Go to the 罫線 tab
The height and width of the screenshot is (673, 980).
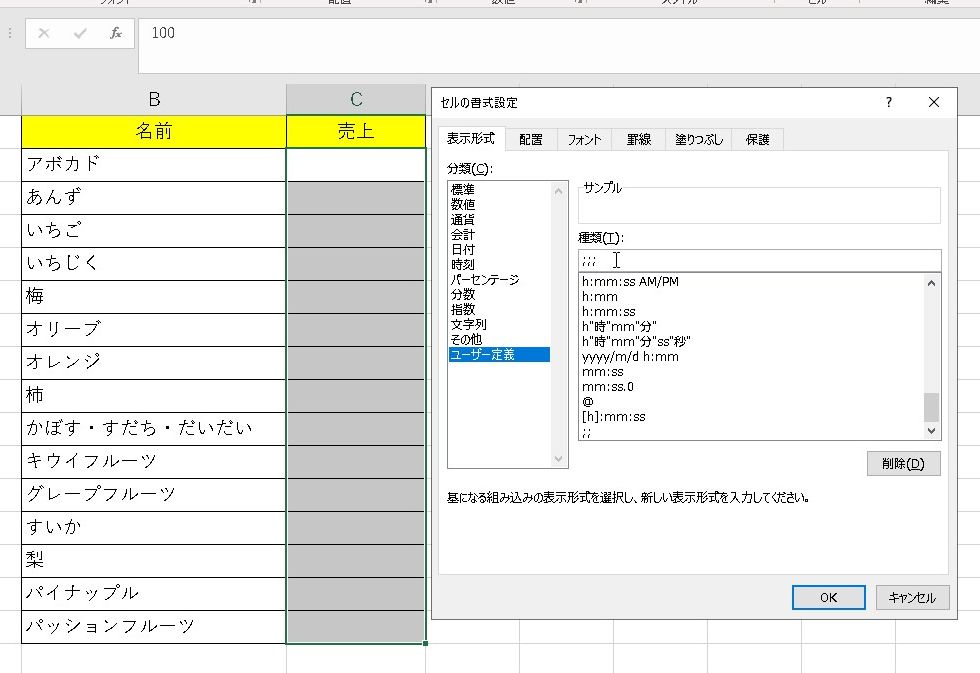coord(639,140)
